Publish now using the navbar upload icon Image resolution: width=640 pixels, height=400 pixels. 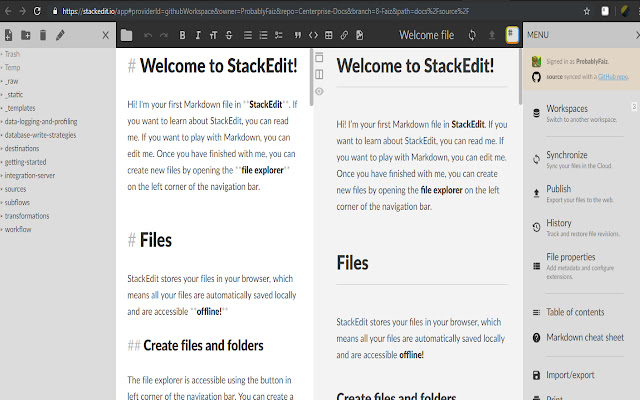492,35
